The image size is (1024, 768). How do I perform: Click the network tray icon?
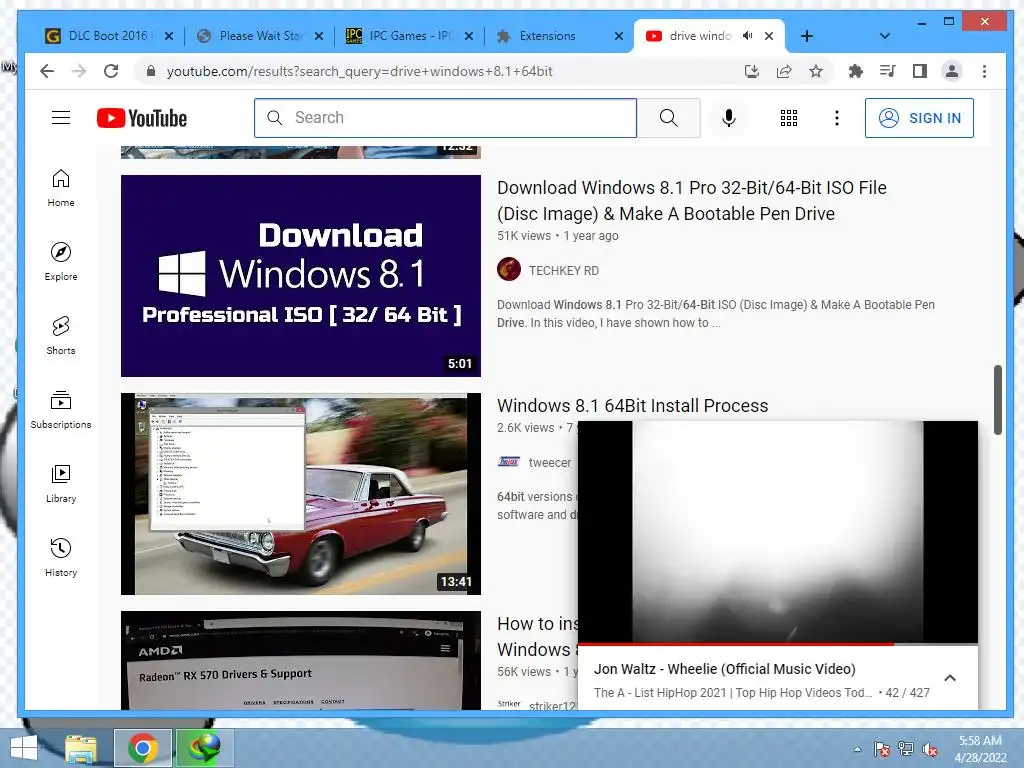tap(906, 749)
